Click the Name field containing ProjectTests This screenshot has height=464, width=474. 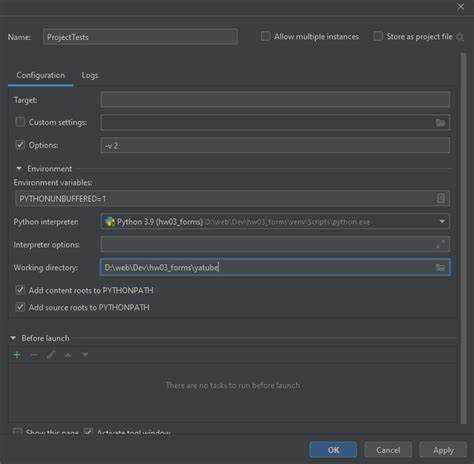point(140,37)
